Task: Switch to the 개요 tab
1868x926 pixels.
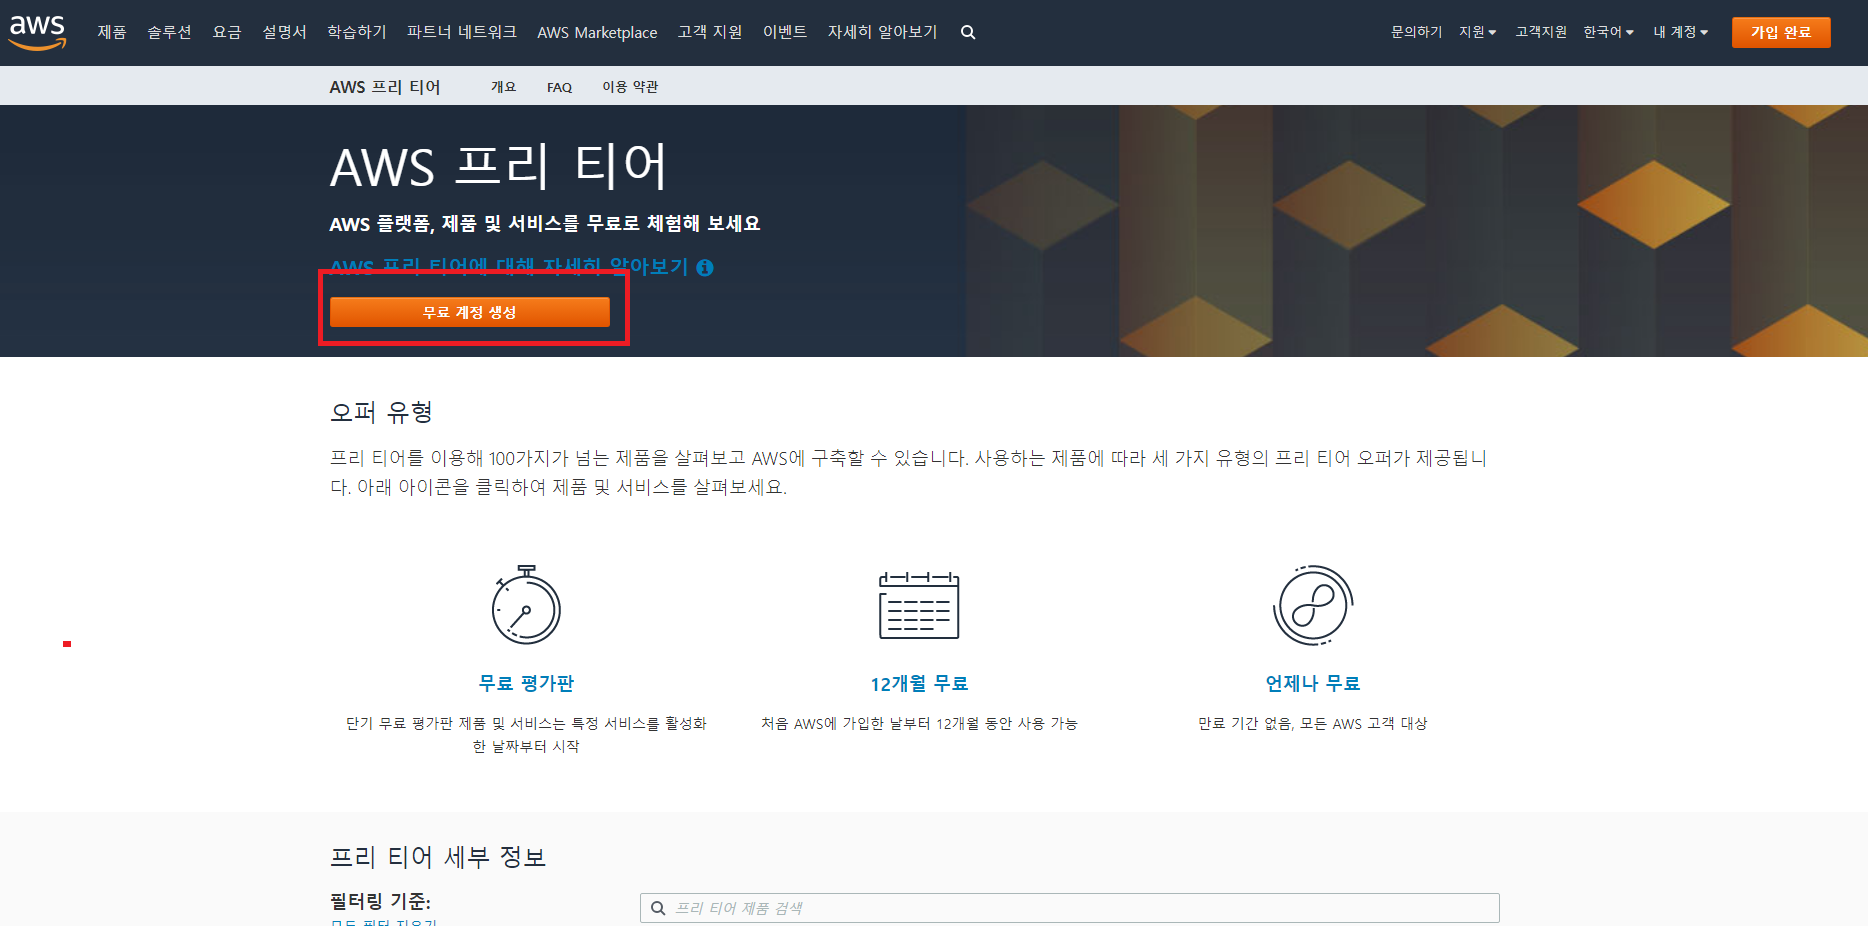Action: click(503, 87)
